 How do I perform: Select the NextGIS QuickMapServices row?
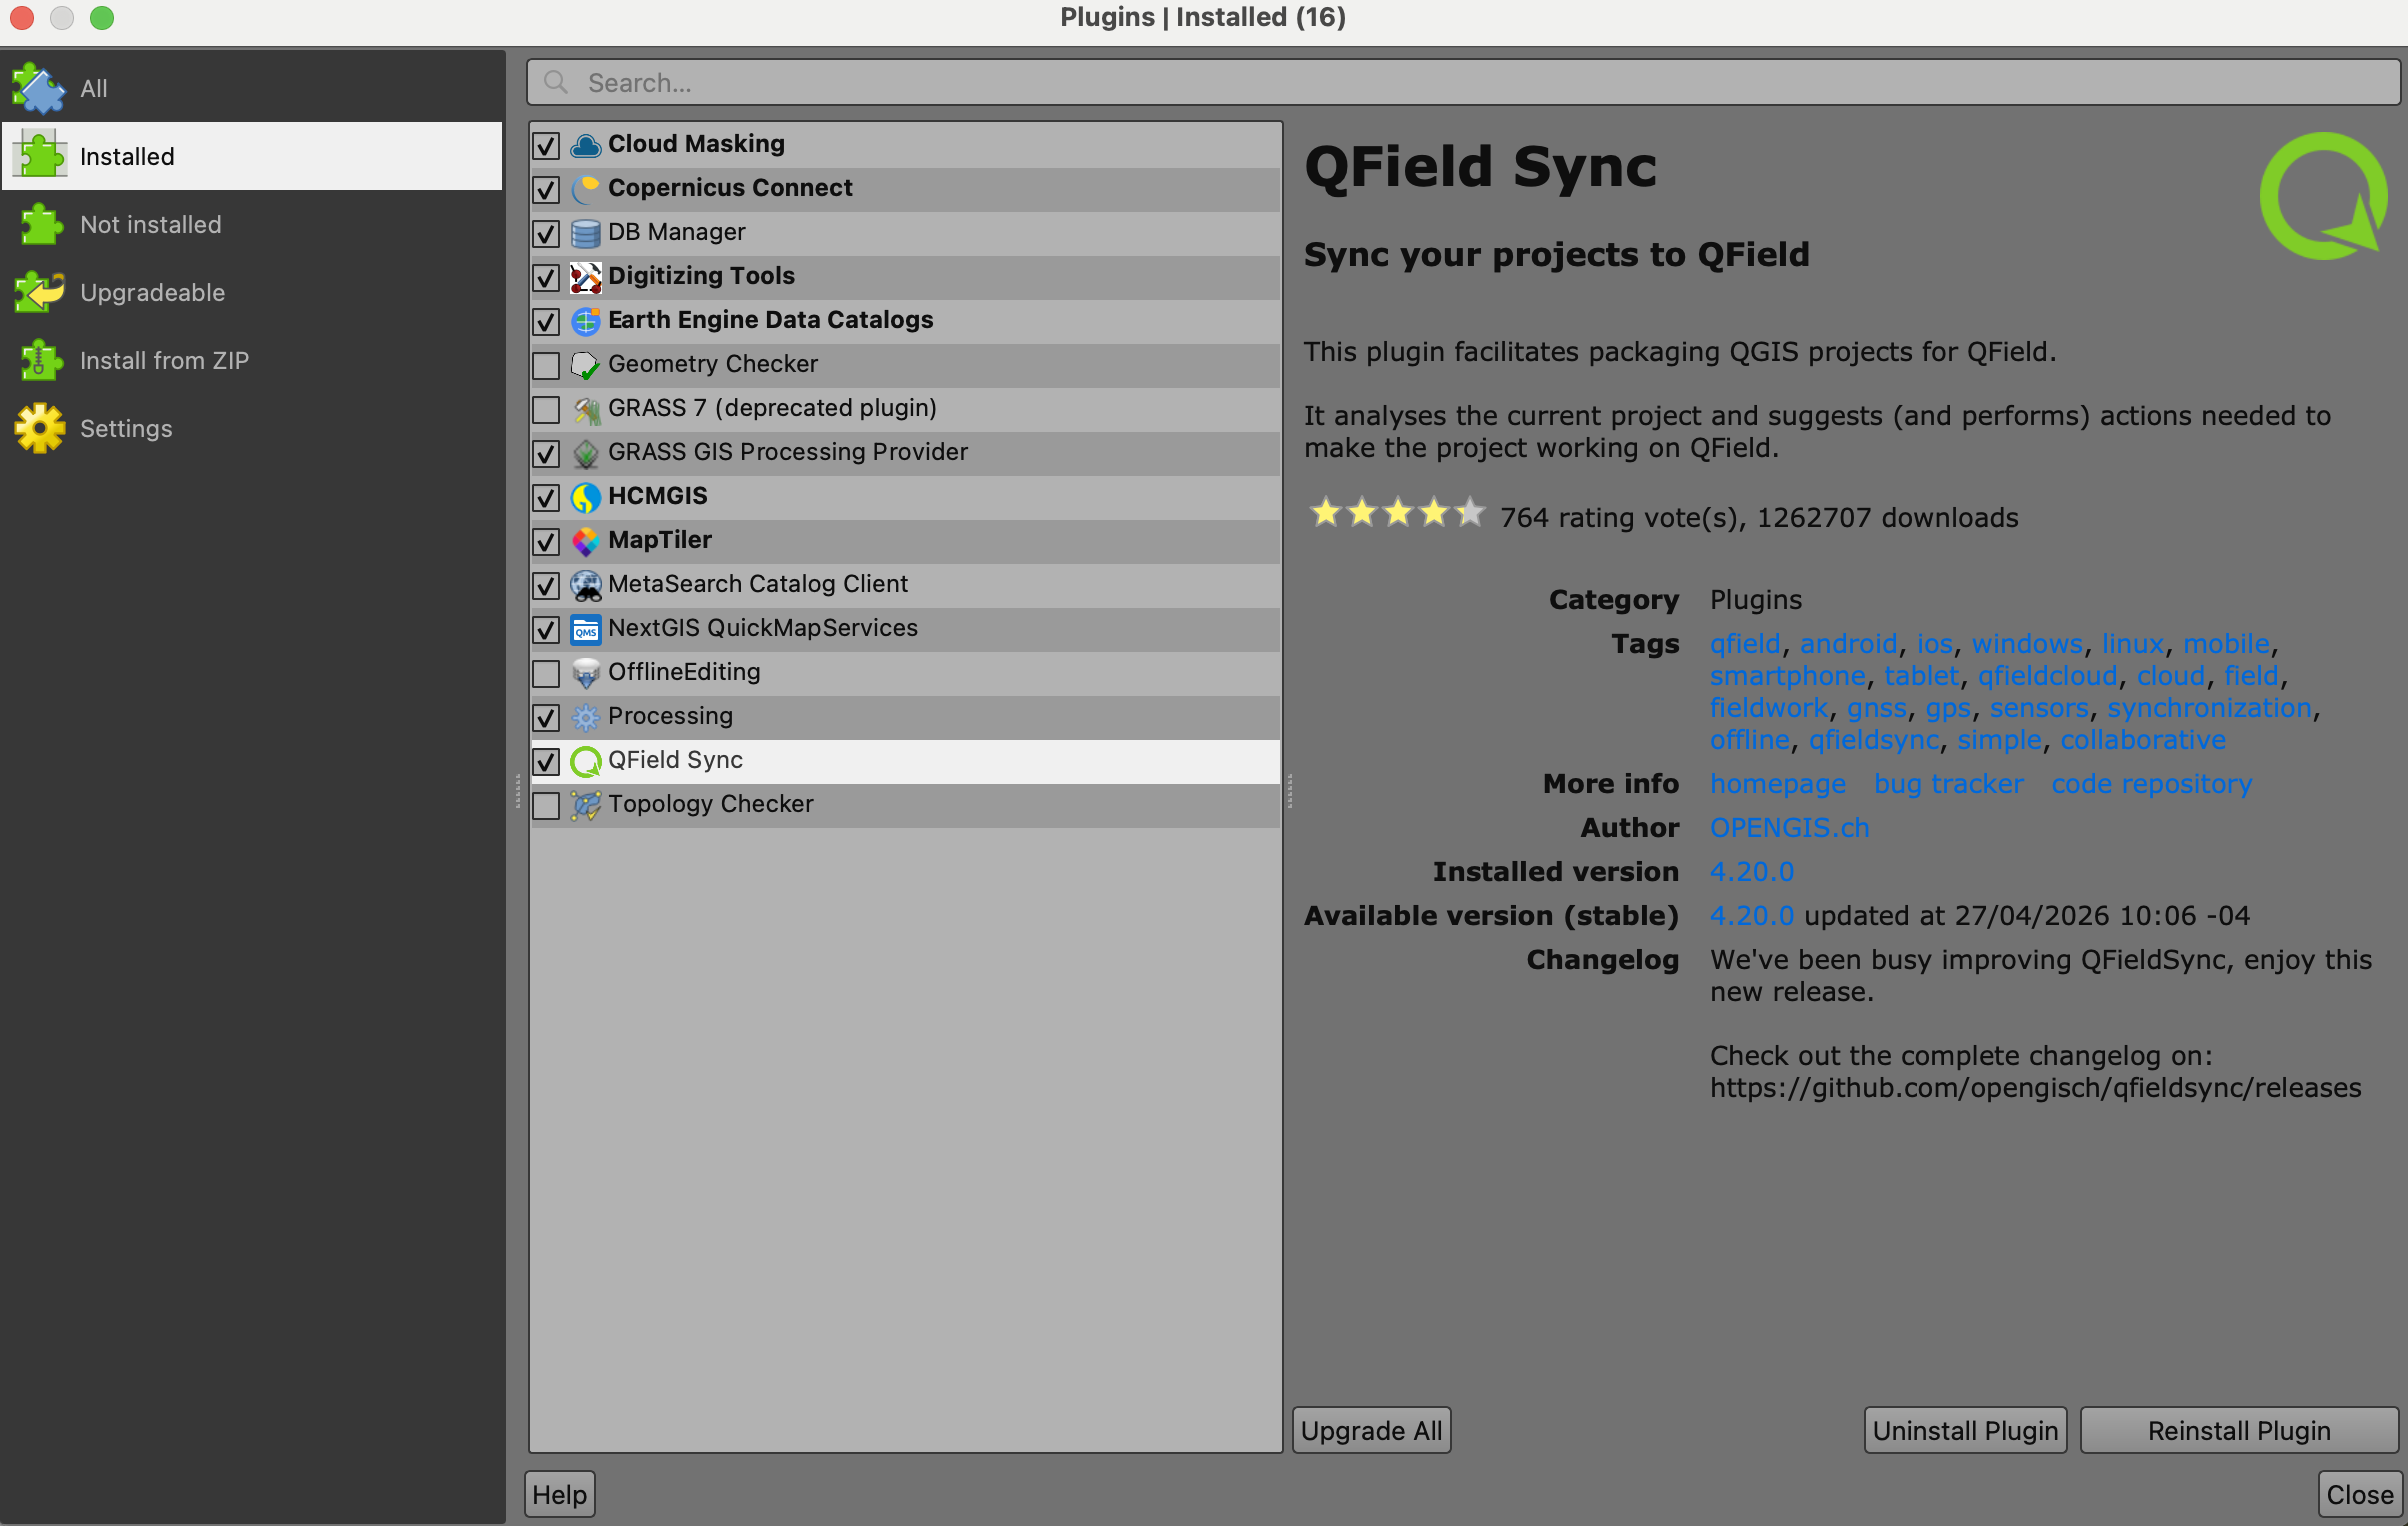(905, 629)
